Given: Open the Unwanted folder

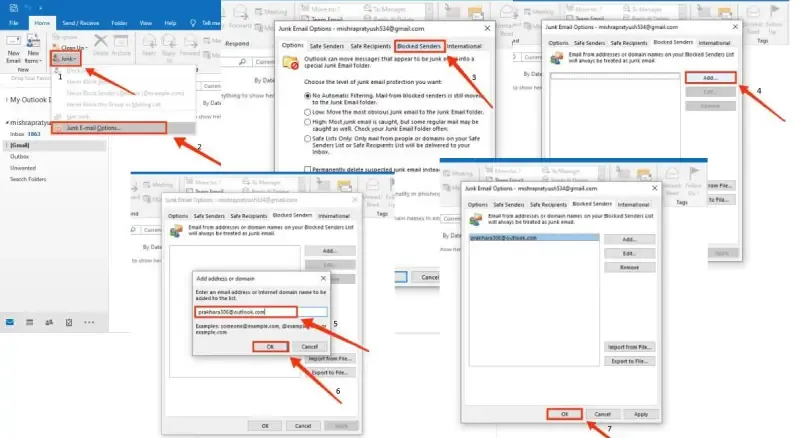Looking at the screenshot, I should tap(23, 168).
